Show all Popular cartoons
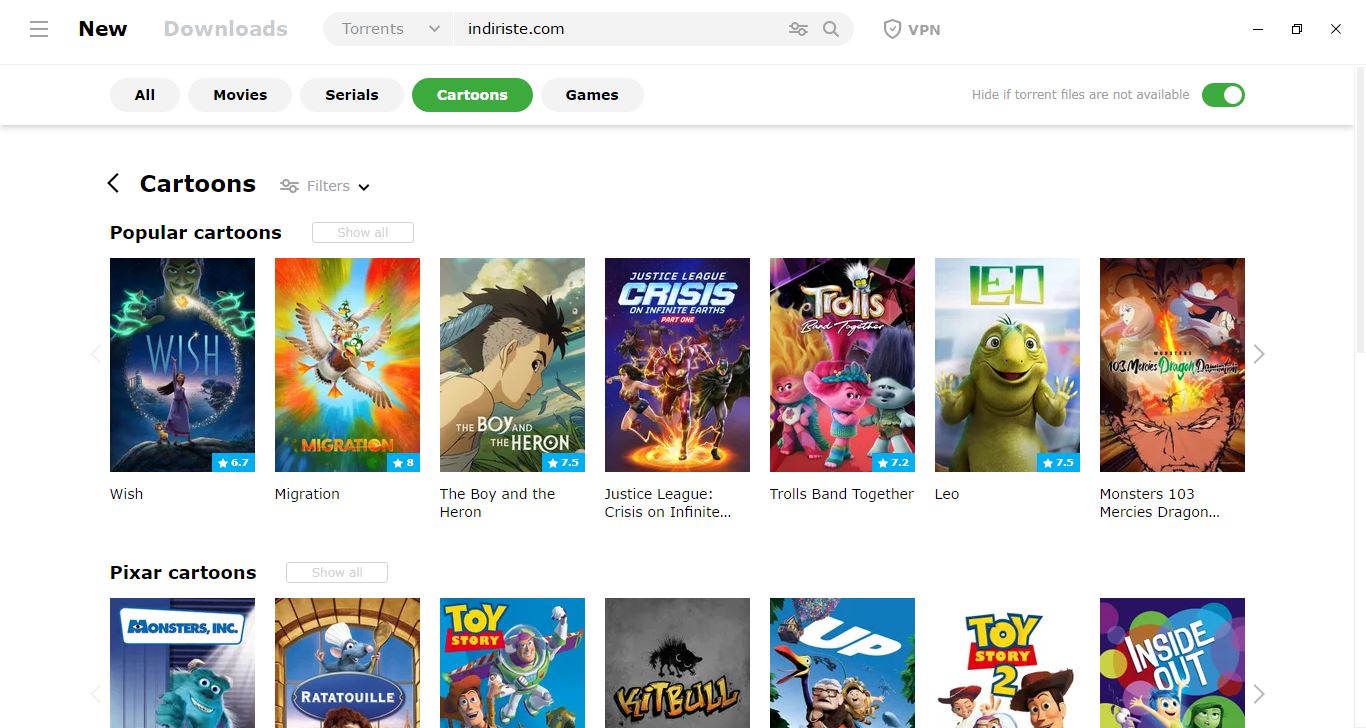Image resolution: width=1366 pixels, height=728 pixels. tap(363, 232)
